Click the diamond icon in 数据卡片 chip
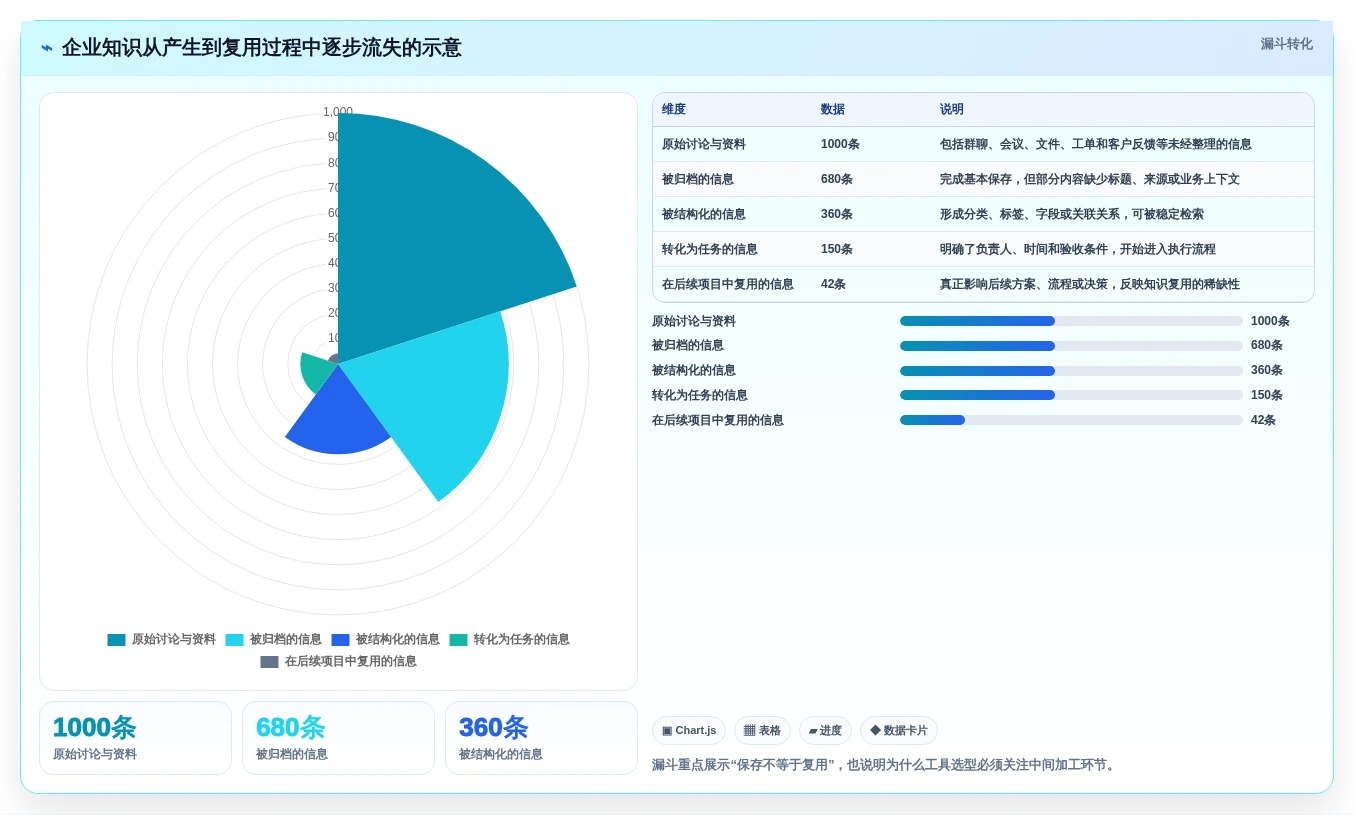1354x815 pixels. [875, 731]
